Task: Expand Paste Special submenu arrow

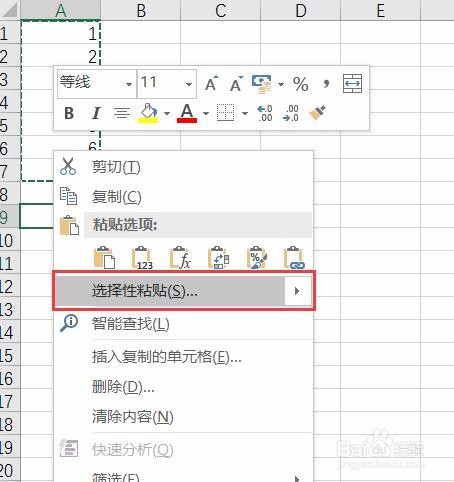Action: click(297, 291)
